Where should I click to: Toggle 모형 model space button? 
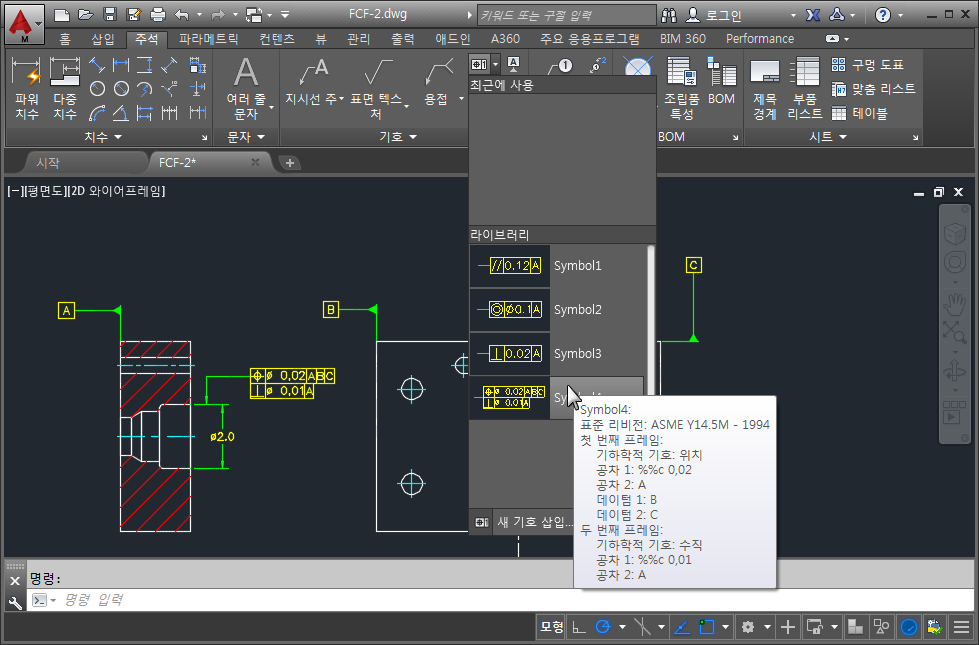[551, 626]
